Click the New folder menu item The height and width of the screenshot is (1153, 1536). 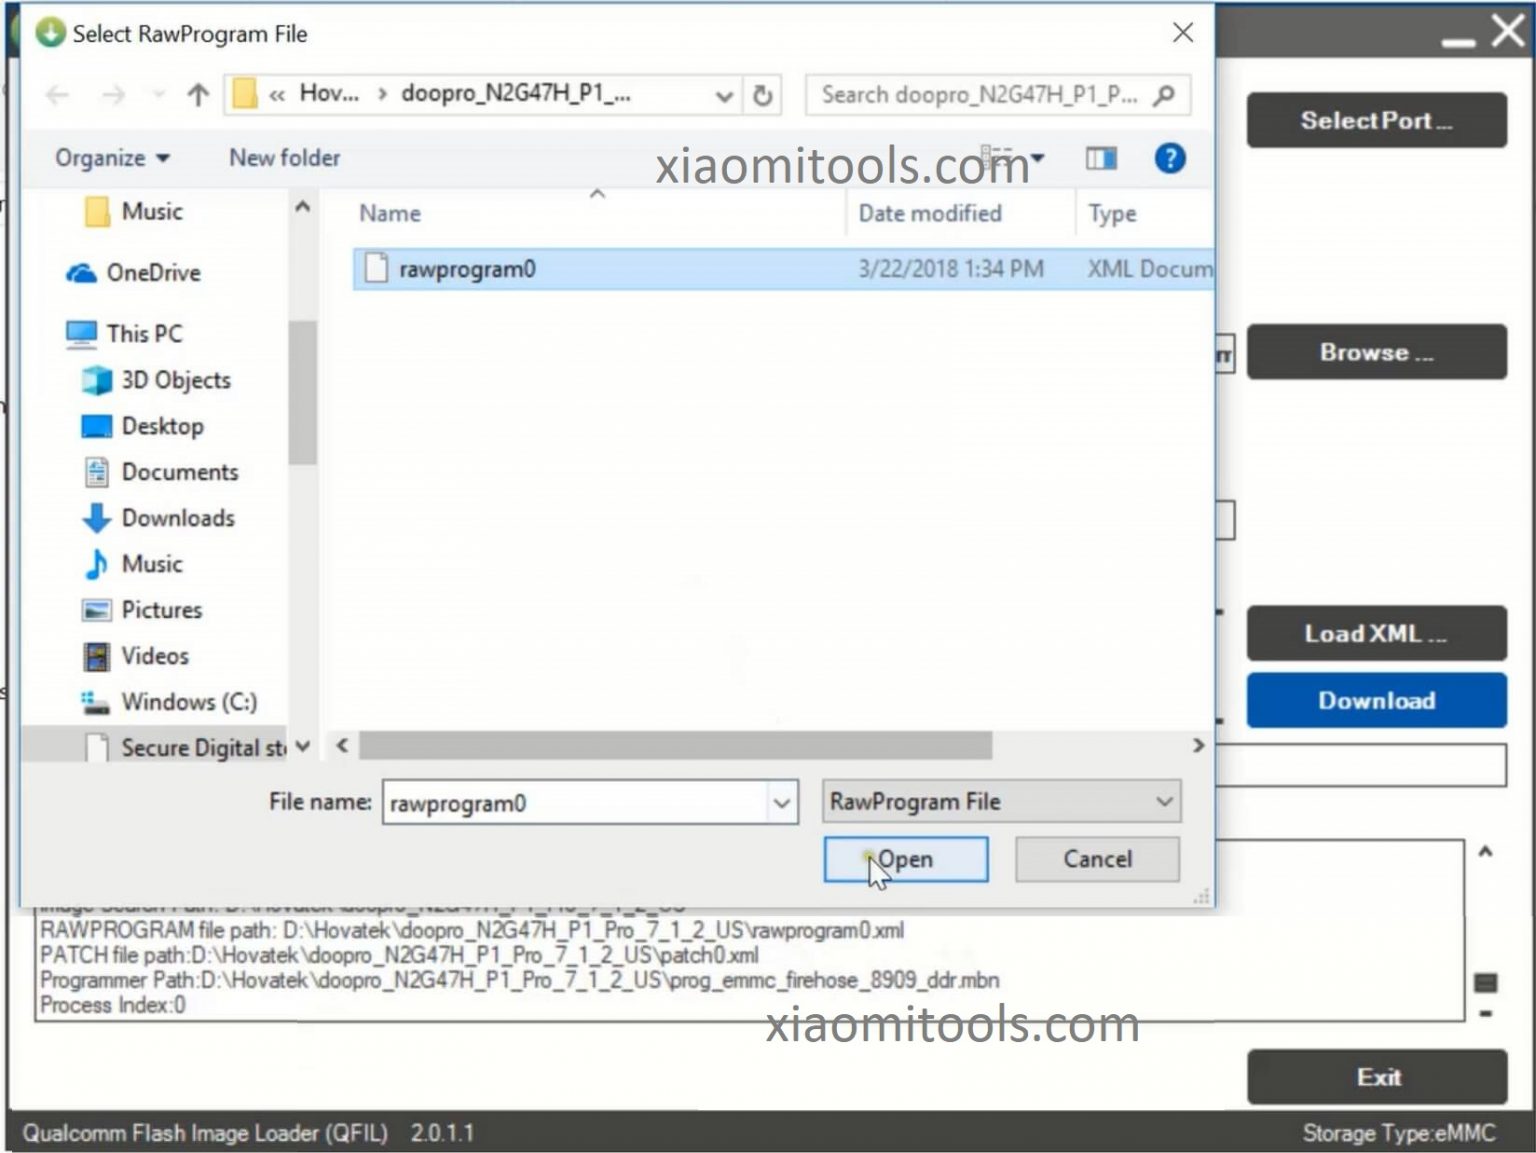(x=283, y=157)
